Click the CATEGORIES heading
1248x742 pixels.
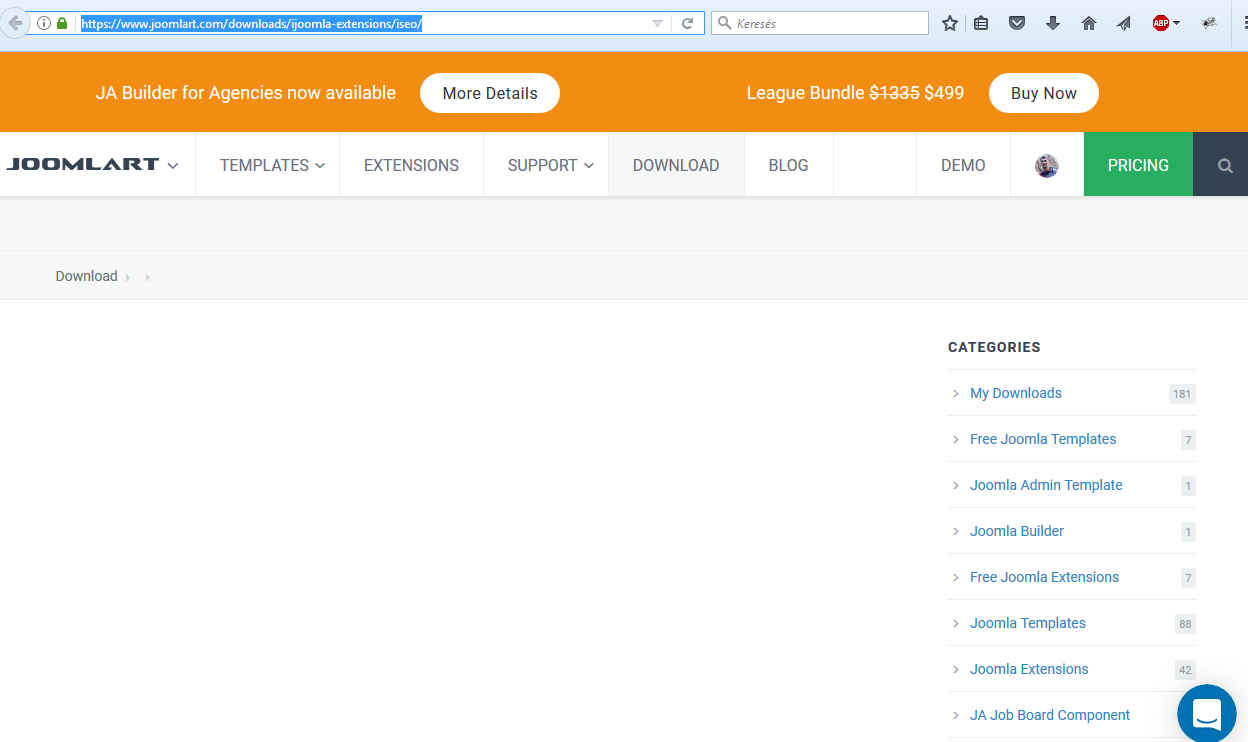[994, 347]
